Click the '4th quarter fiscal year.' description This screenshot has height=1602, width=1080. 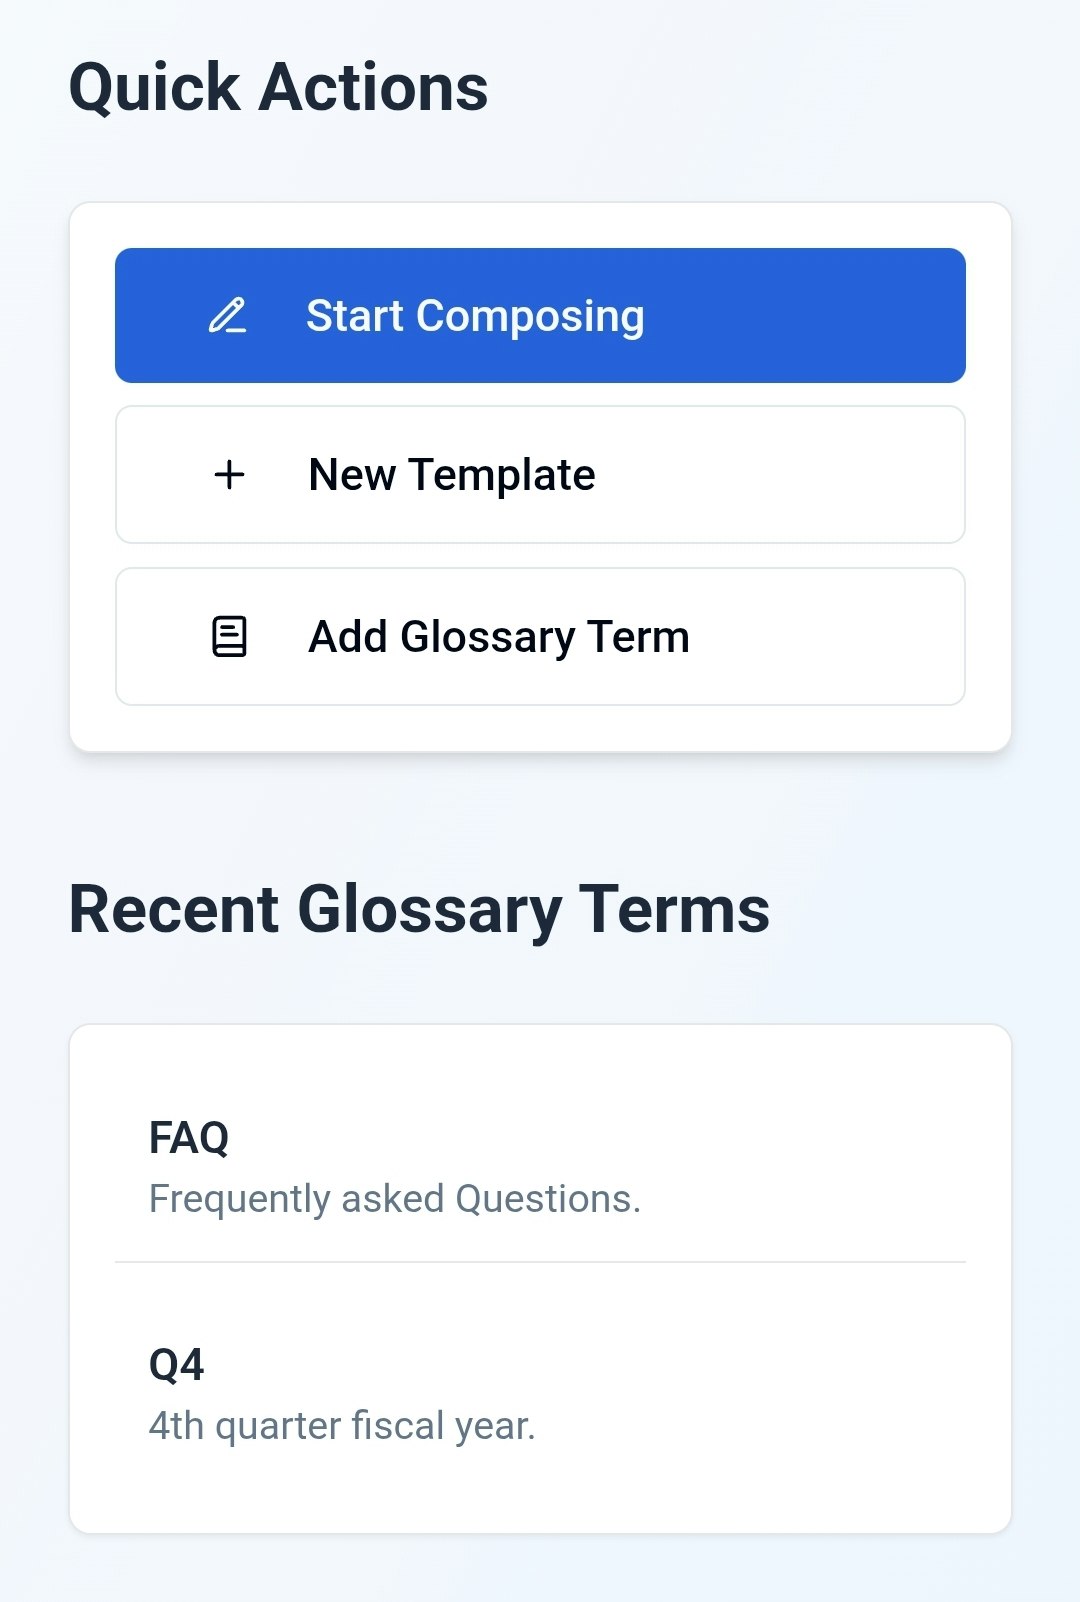click(342, 1426)
